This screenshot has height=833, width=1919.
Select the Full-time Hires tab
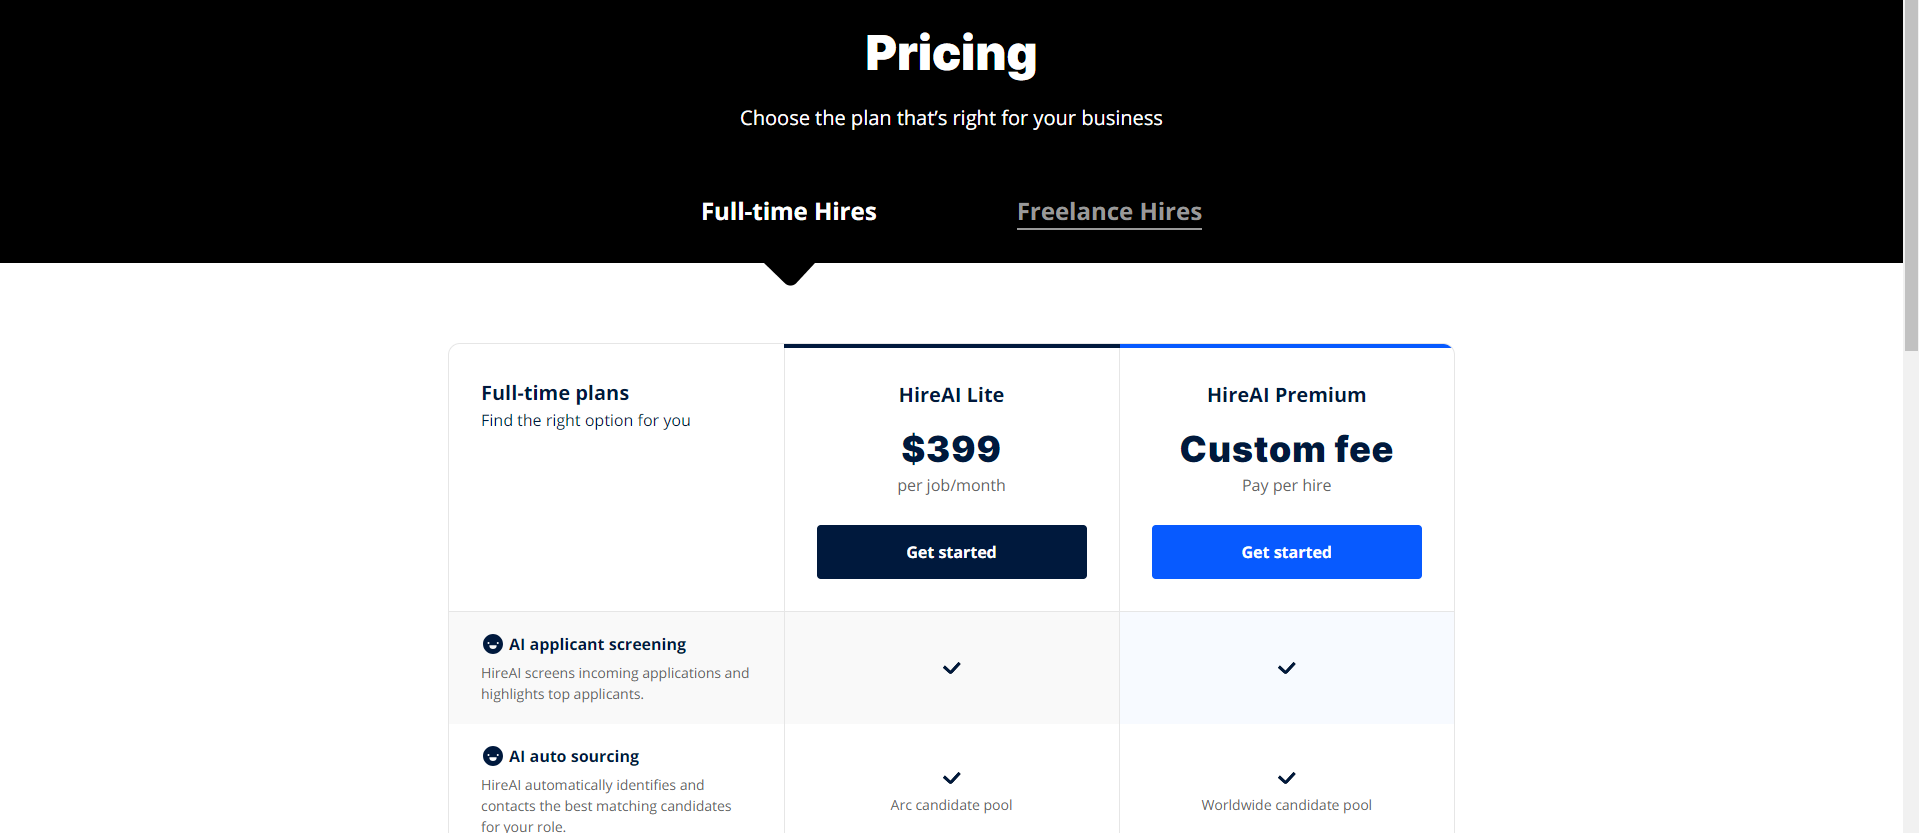click(788, 212)
